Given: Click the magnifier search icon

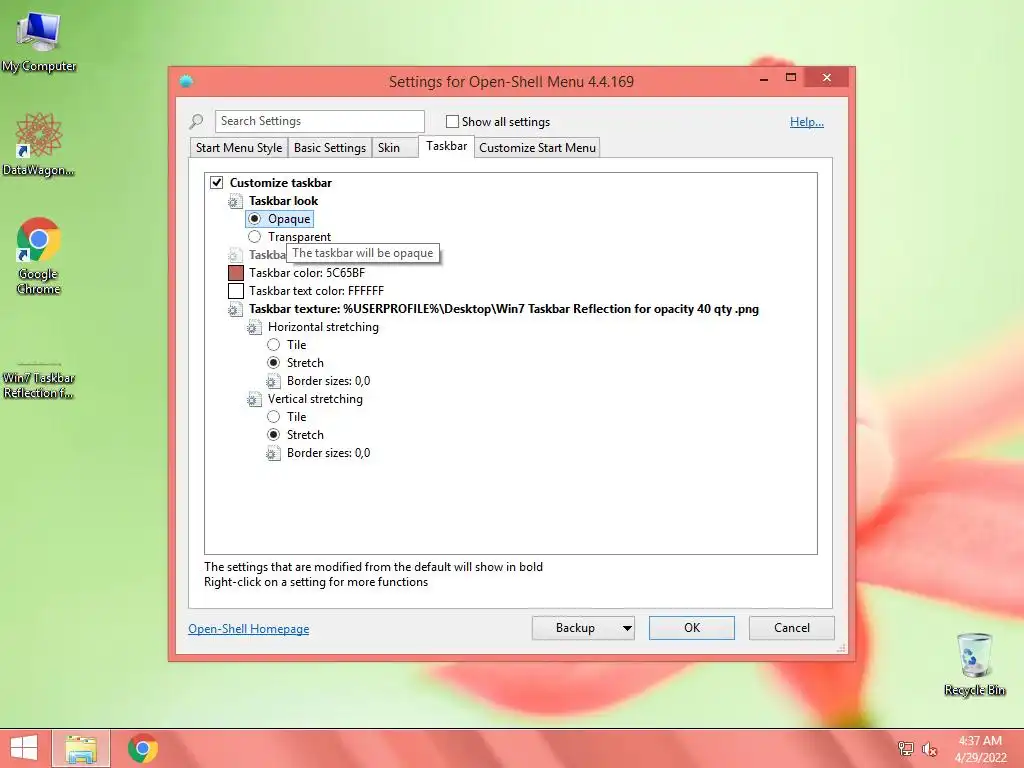Looking at the screenshot, I should tap(196, 121).
